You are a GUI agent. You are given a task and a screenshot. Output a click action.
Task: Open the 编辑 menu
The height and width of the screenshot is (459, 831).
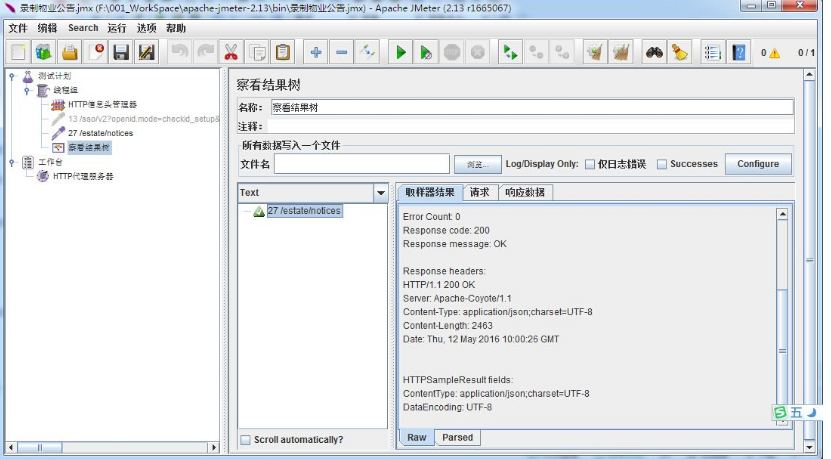click(x=47, y=28)
